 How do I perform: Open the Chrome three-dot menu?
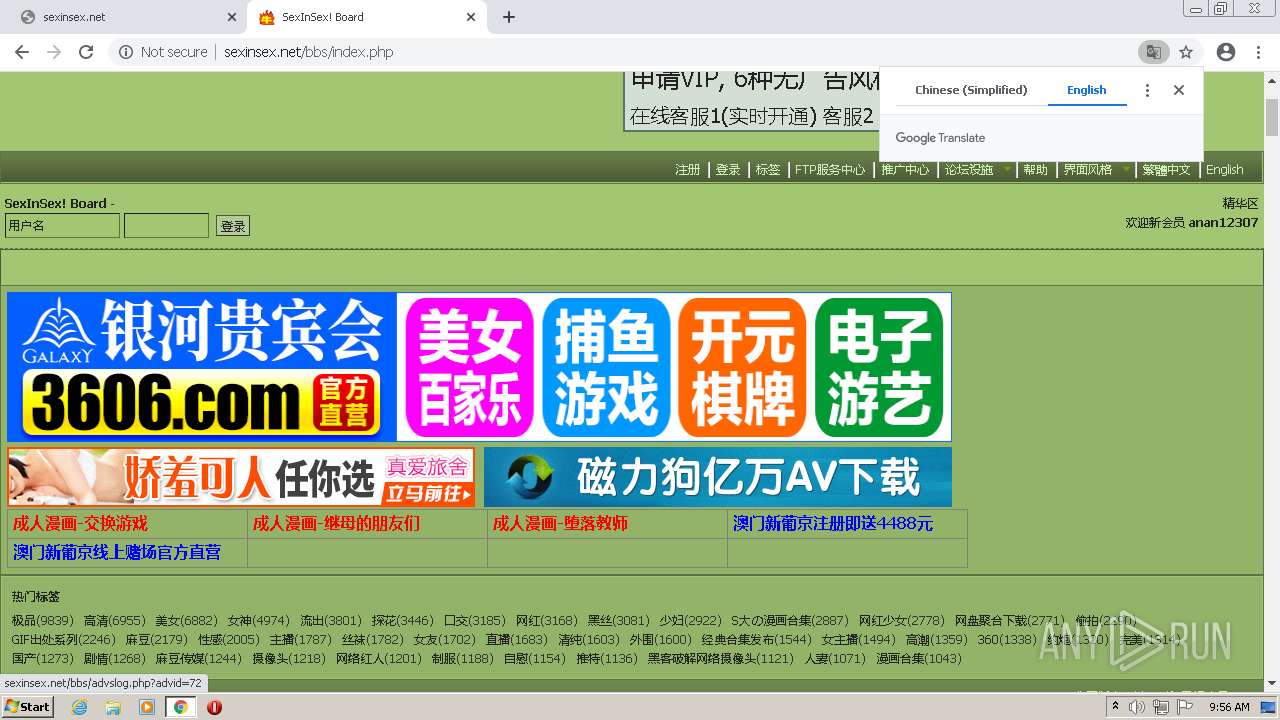(x=1258, y=52)
